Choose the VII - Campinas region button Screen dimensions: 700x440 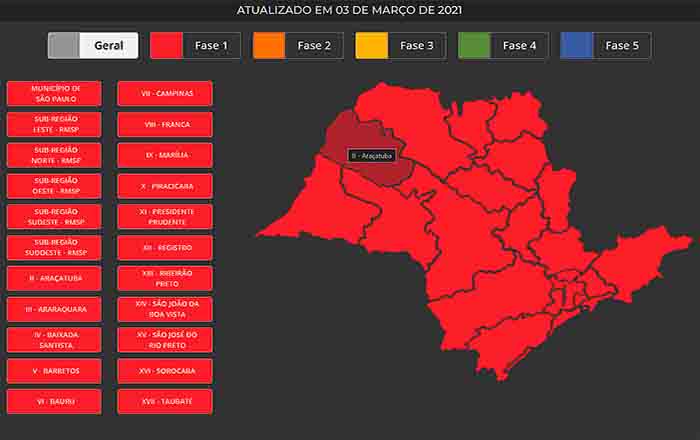click(x=167, y=94)
